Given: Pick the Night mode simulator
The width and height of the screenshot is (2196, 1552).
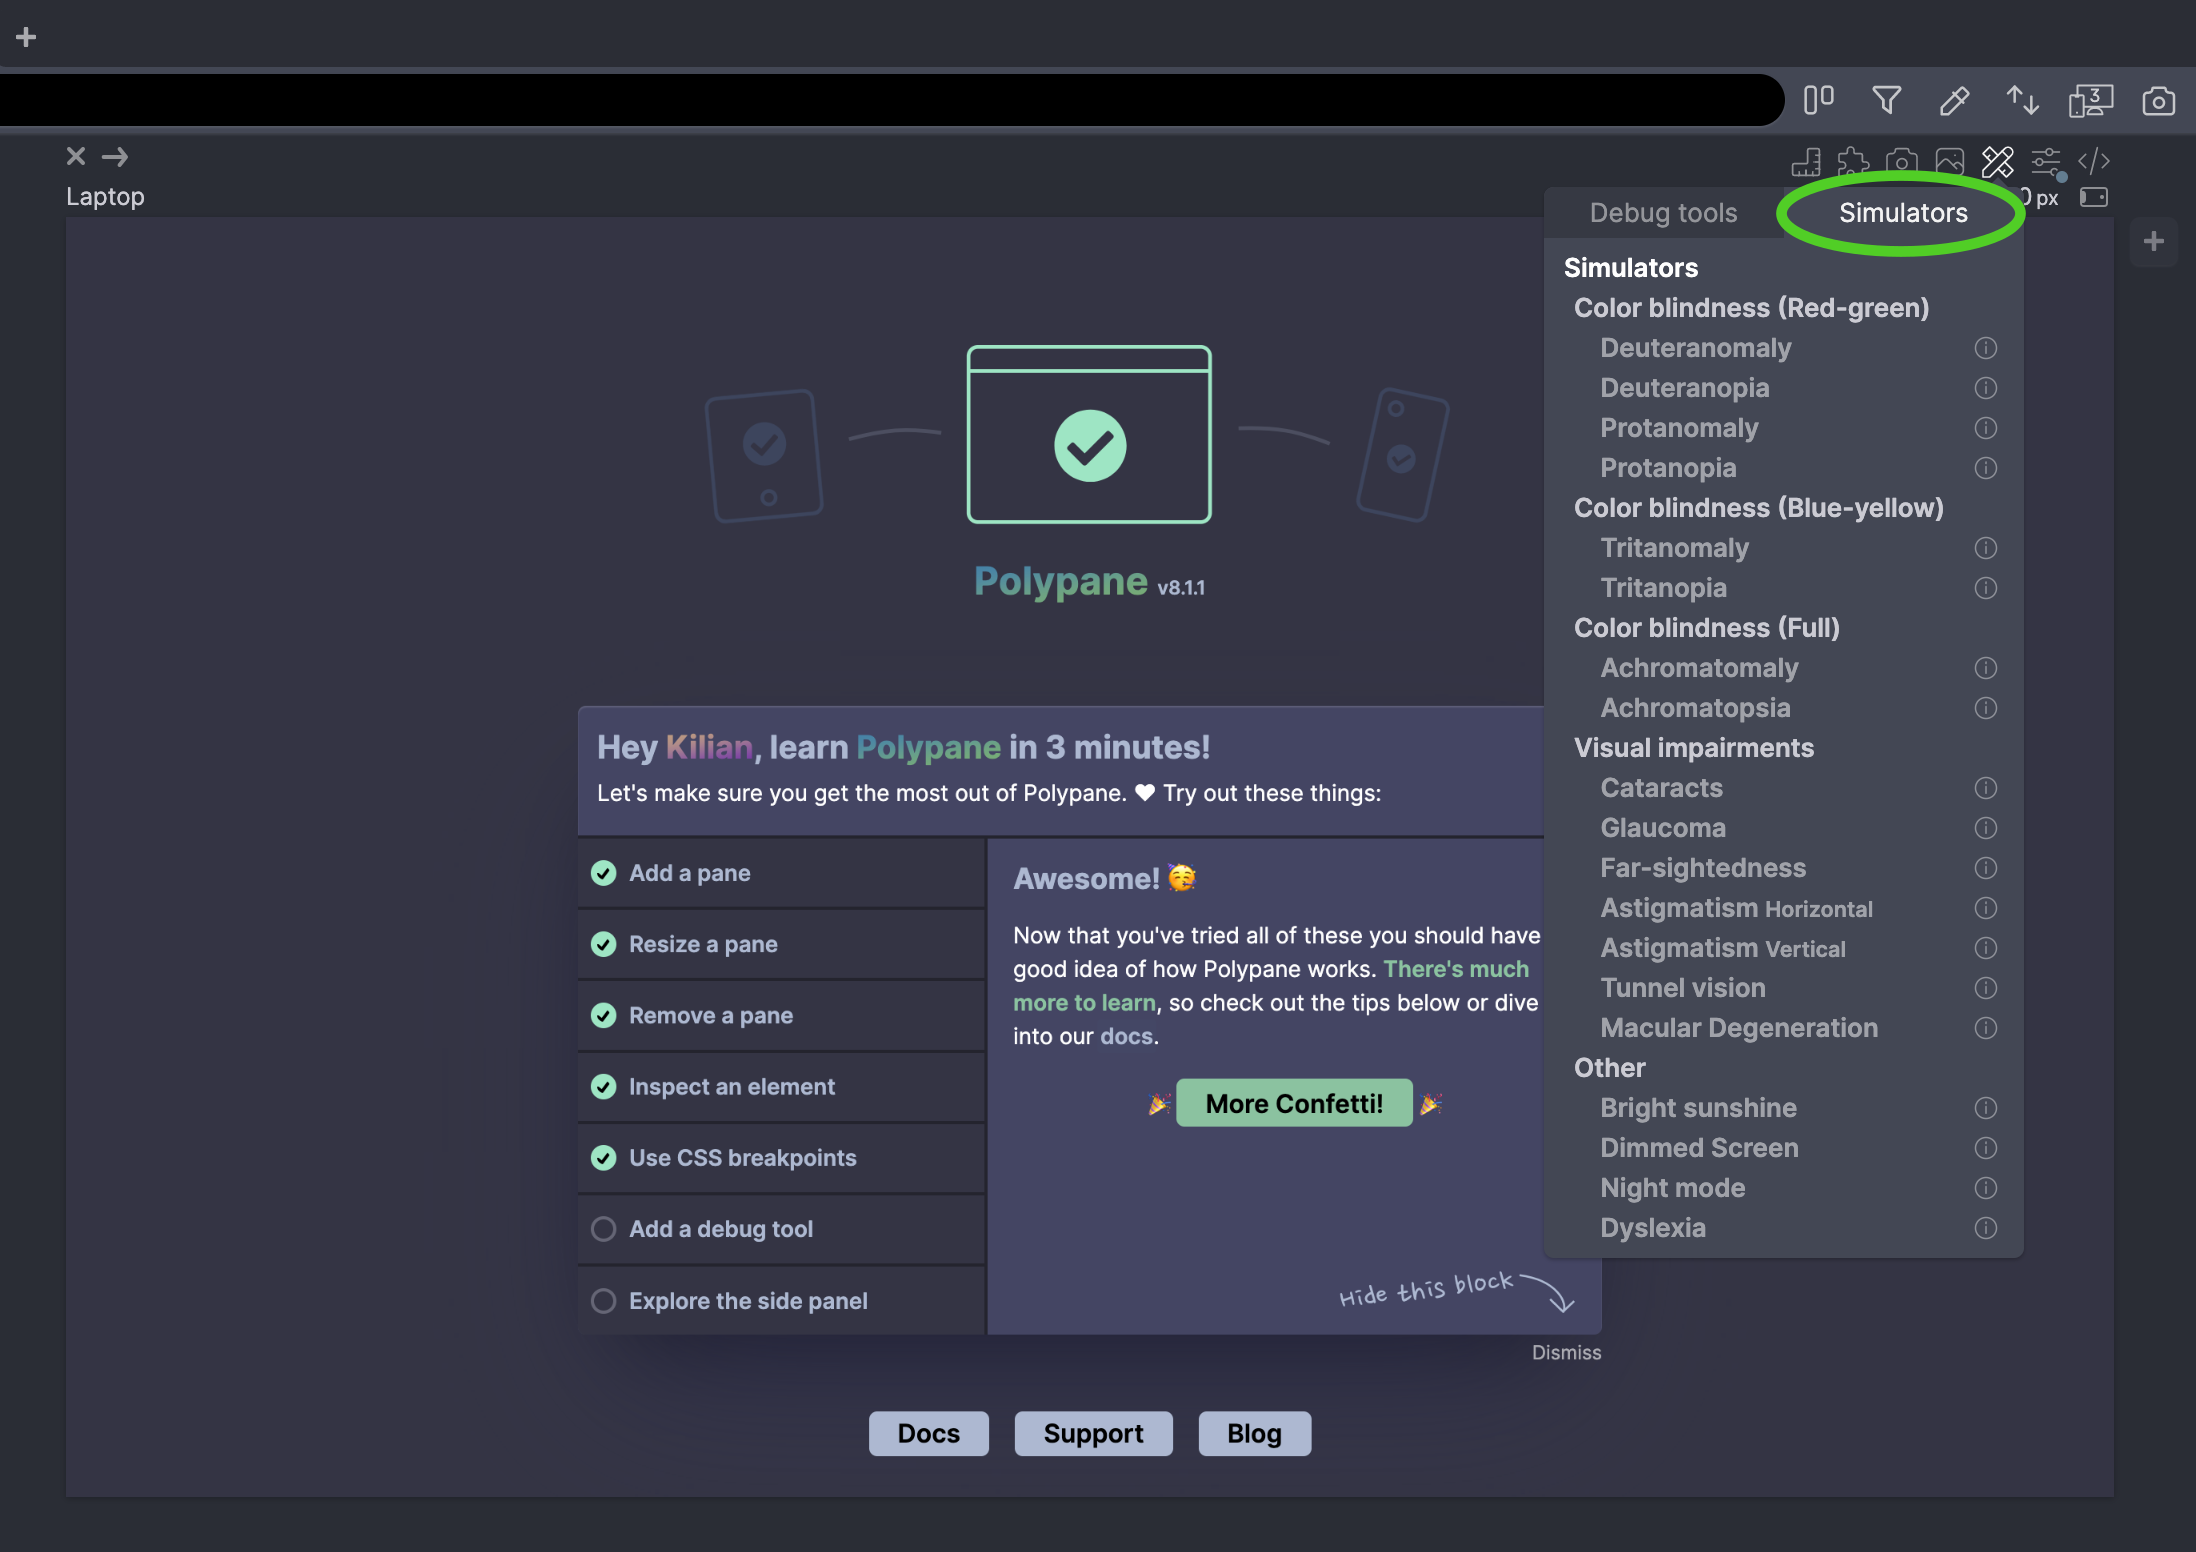Looking at the screenshot, I should (x=1673, y=1188).
